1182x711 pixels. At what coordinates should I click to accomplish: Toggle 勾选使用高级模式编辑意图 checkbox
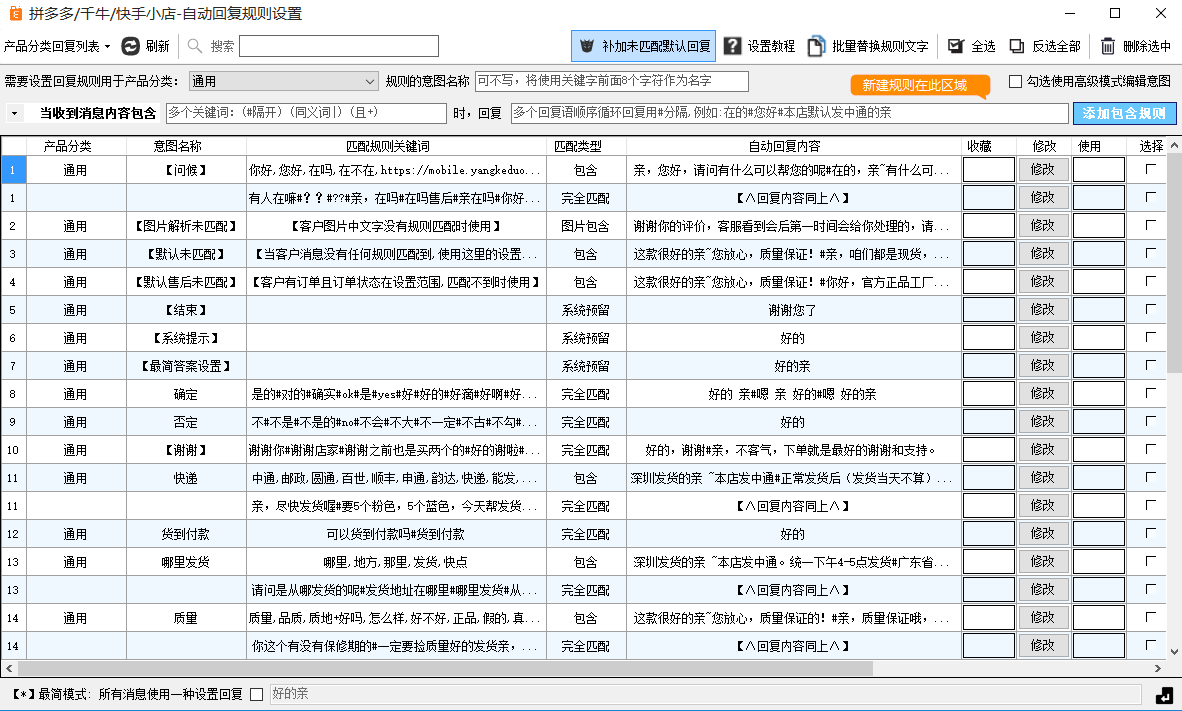pos(1015,81)
